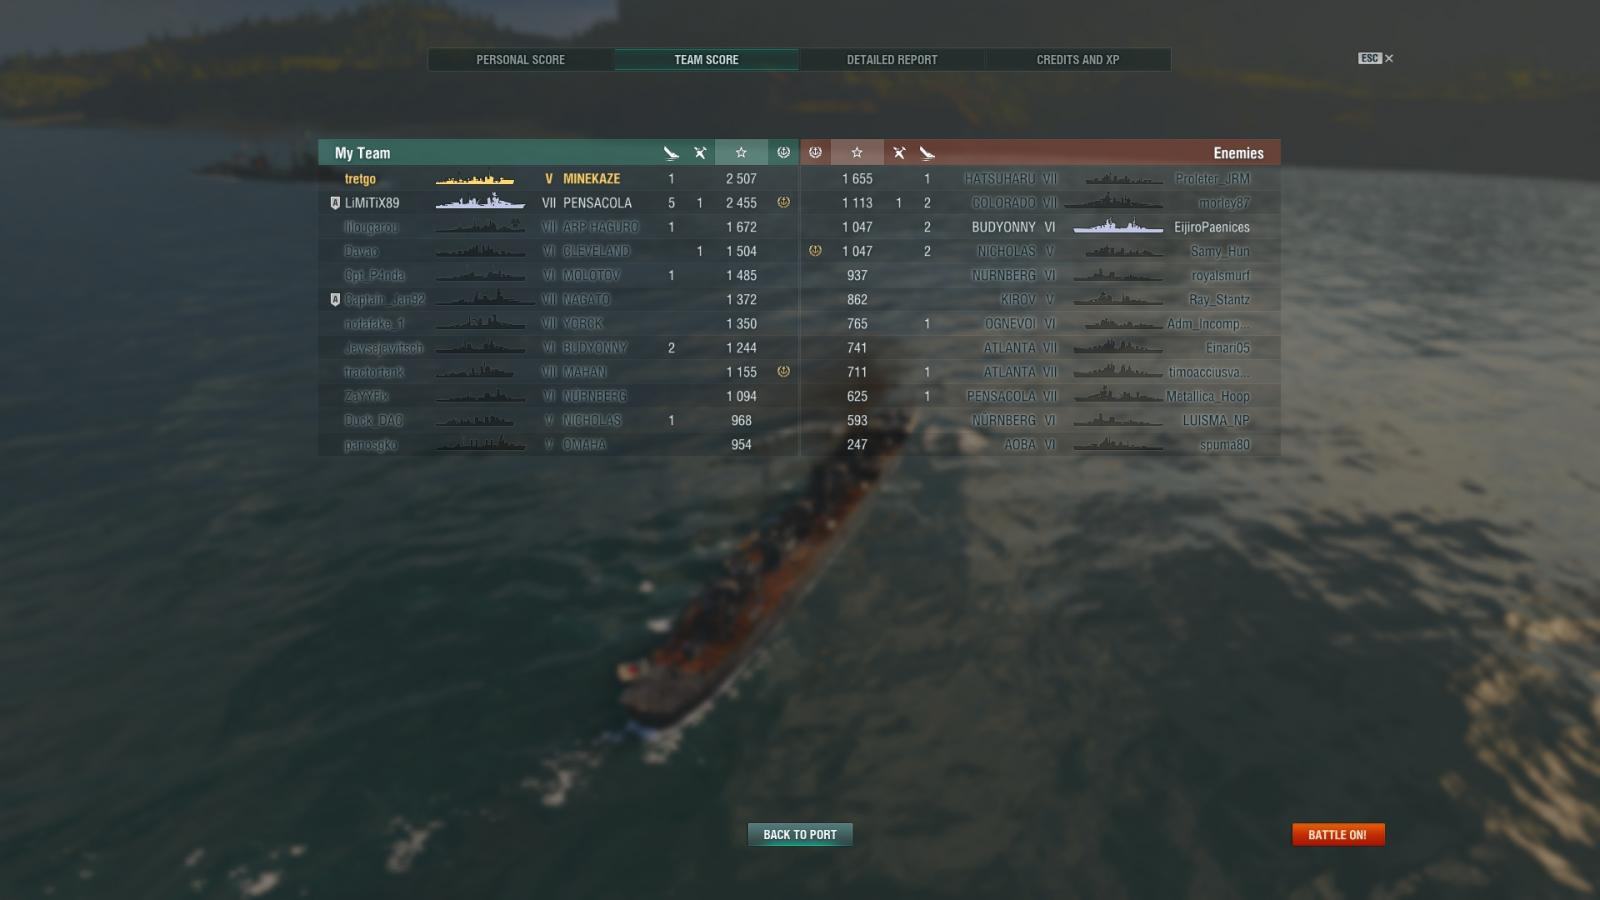Close results screen with ESC X
The height and width of the screenshot is (900, 1600).
(1376, 58)
